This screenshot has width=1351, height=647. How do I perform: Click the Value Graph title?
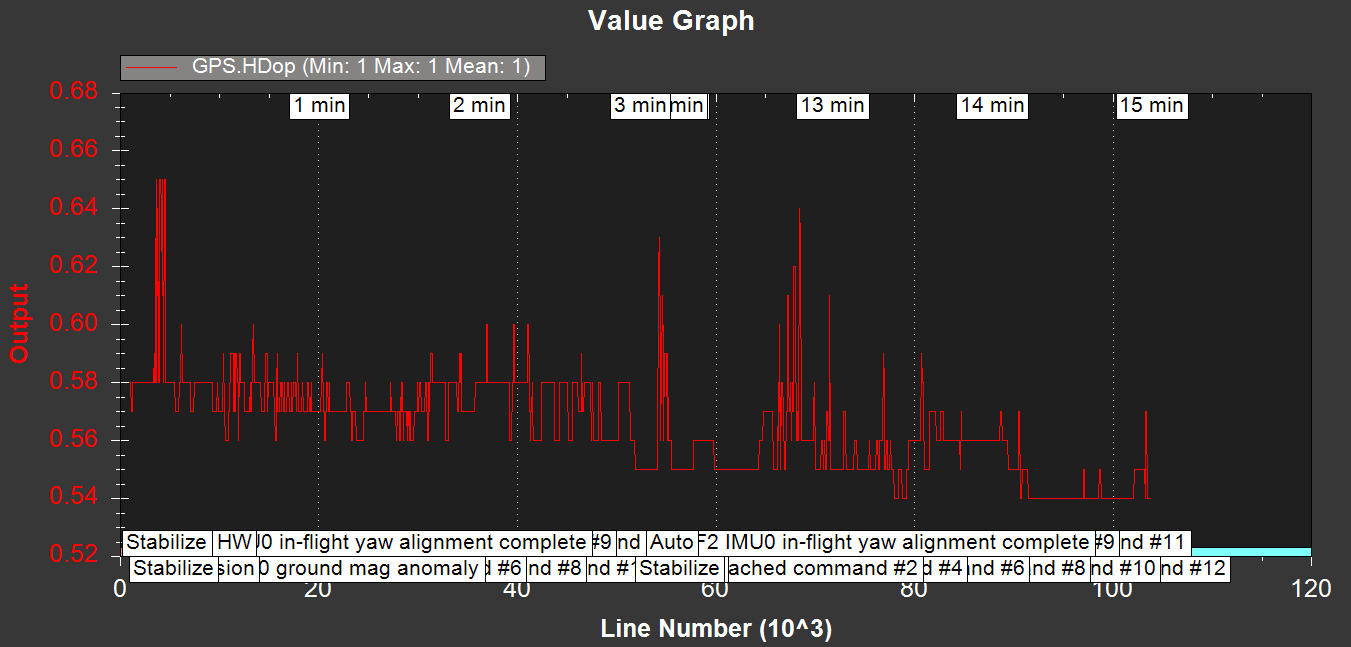[671, 21]
